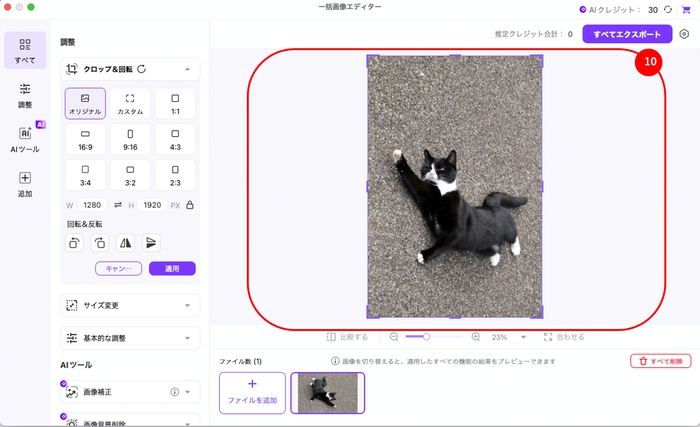Collapse the クロップ&回転 section

[x=188, y=69]
